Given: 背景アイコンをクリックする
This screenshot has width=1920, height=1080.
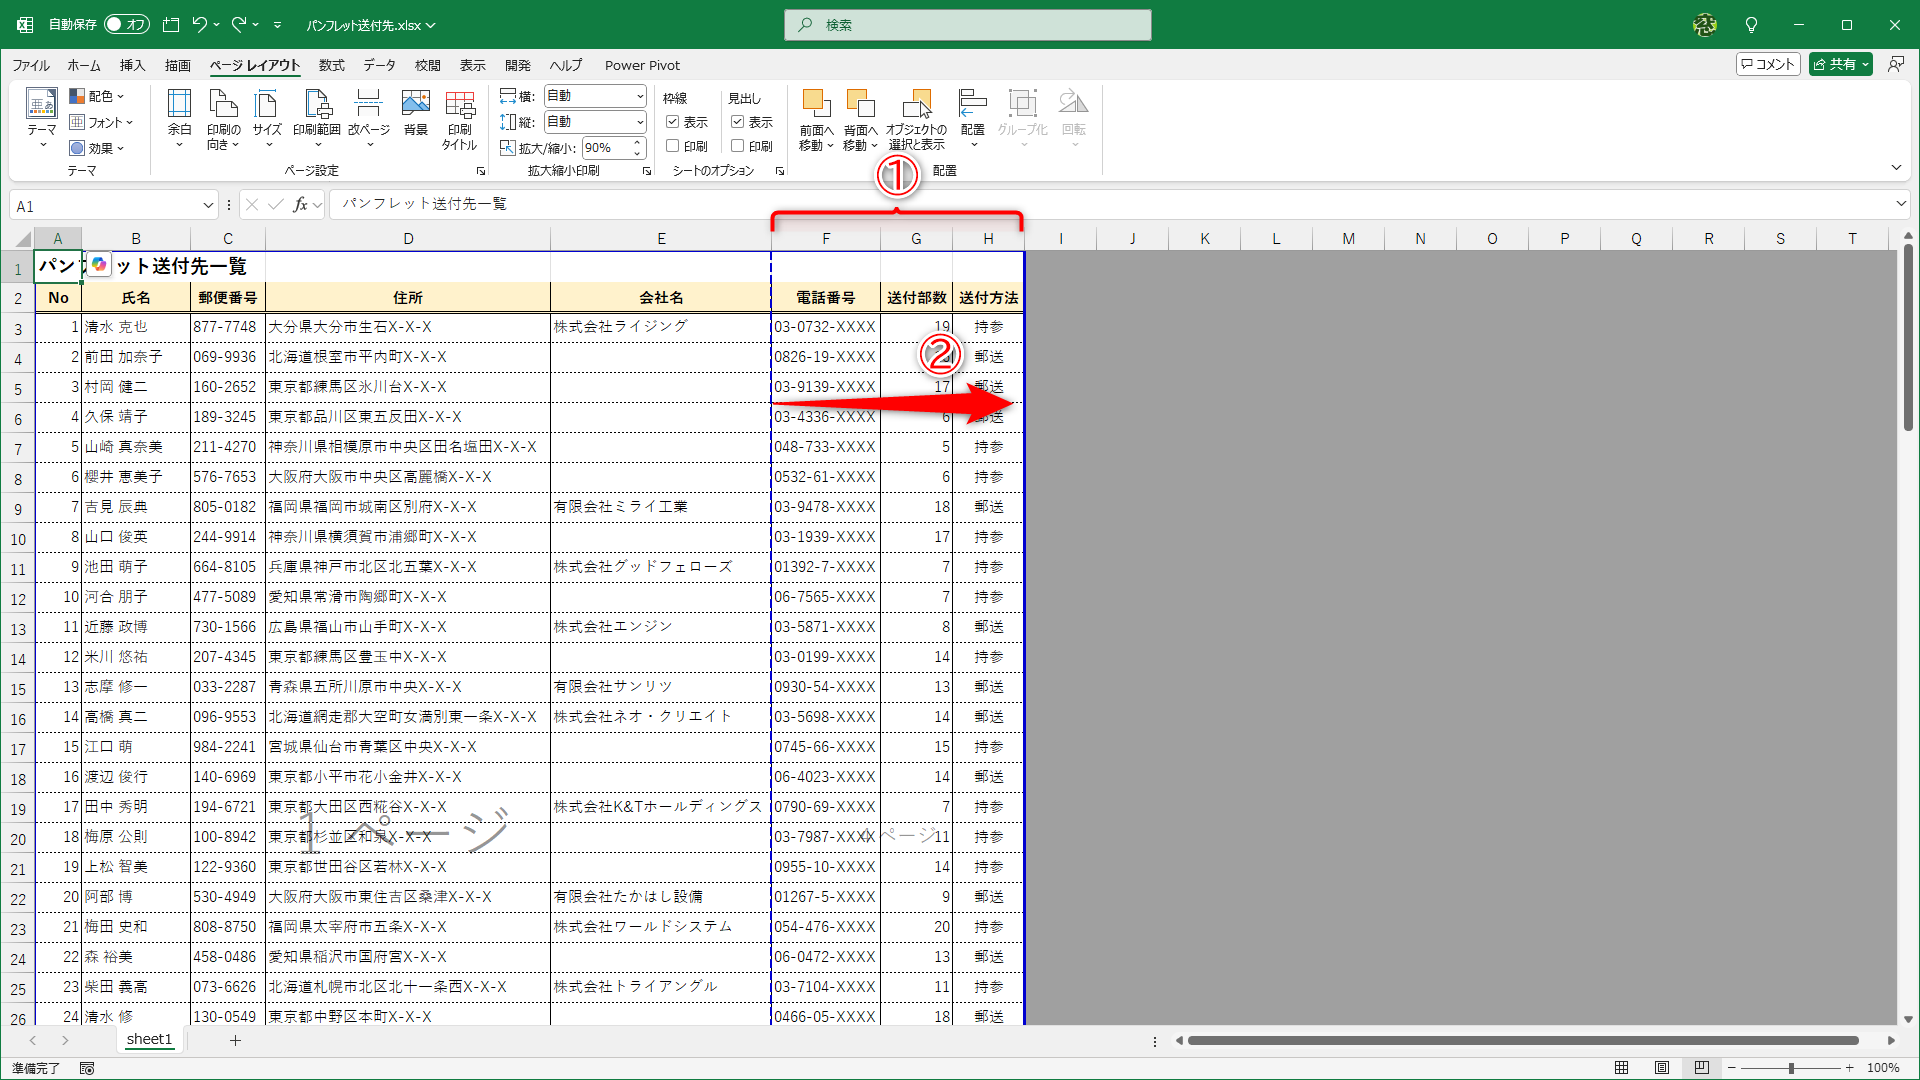Looking at the screenshot, I should pos(414,115).
